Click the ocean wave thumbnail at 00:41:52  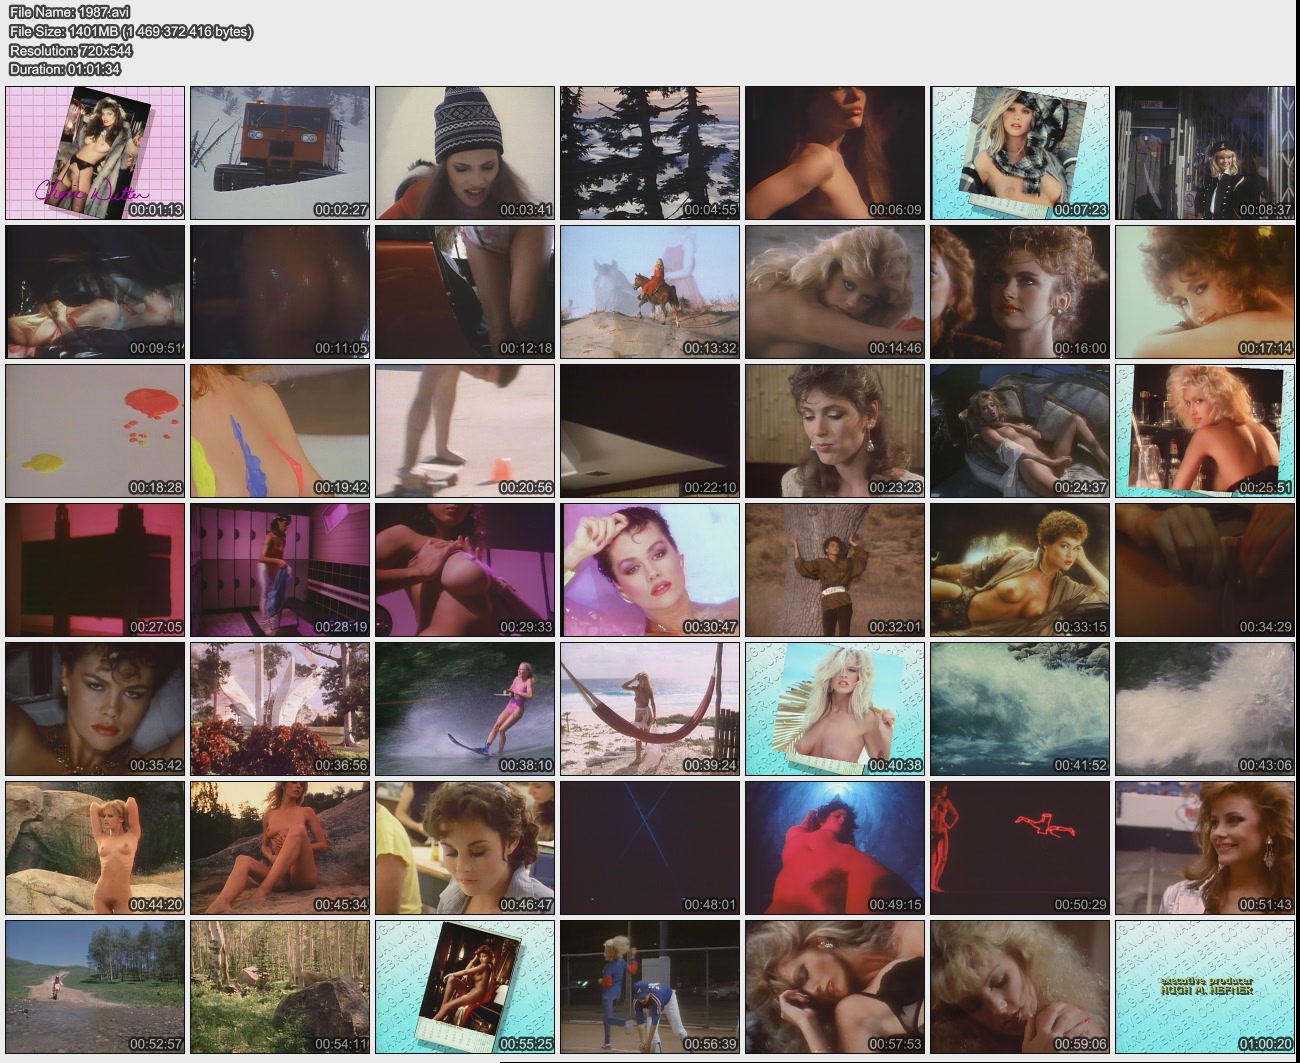[x=1020, y=708]
